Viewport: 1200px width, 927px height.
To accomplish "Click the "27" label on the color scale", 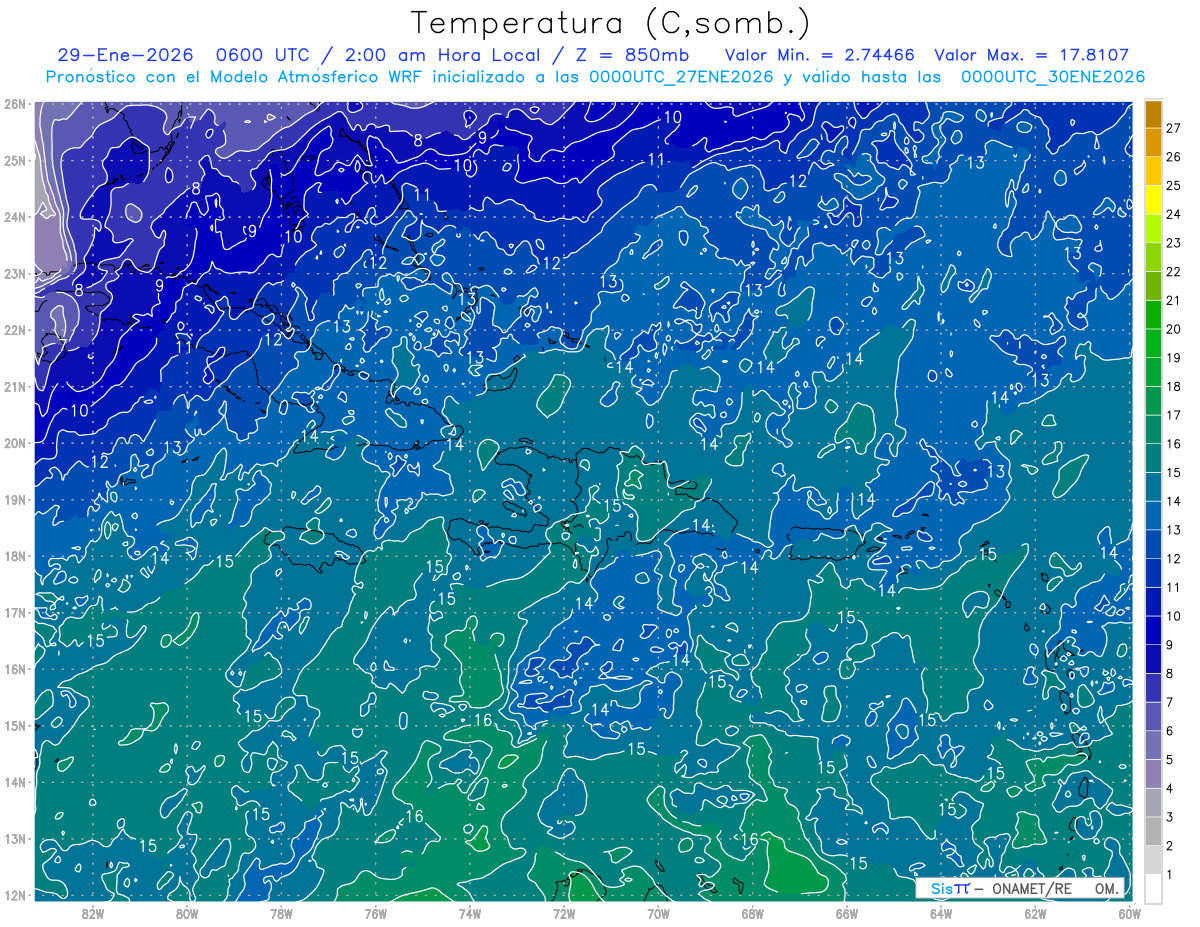I will (x=1174, y=128).
